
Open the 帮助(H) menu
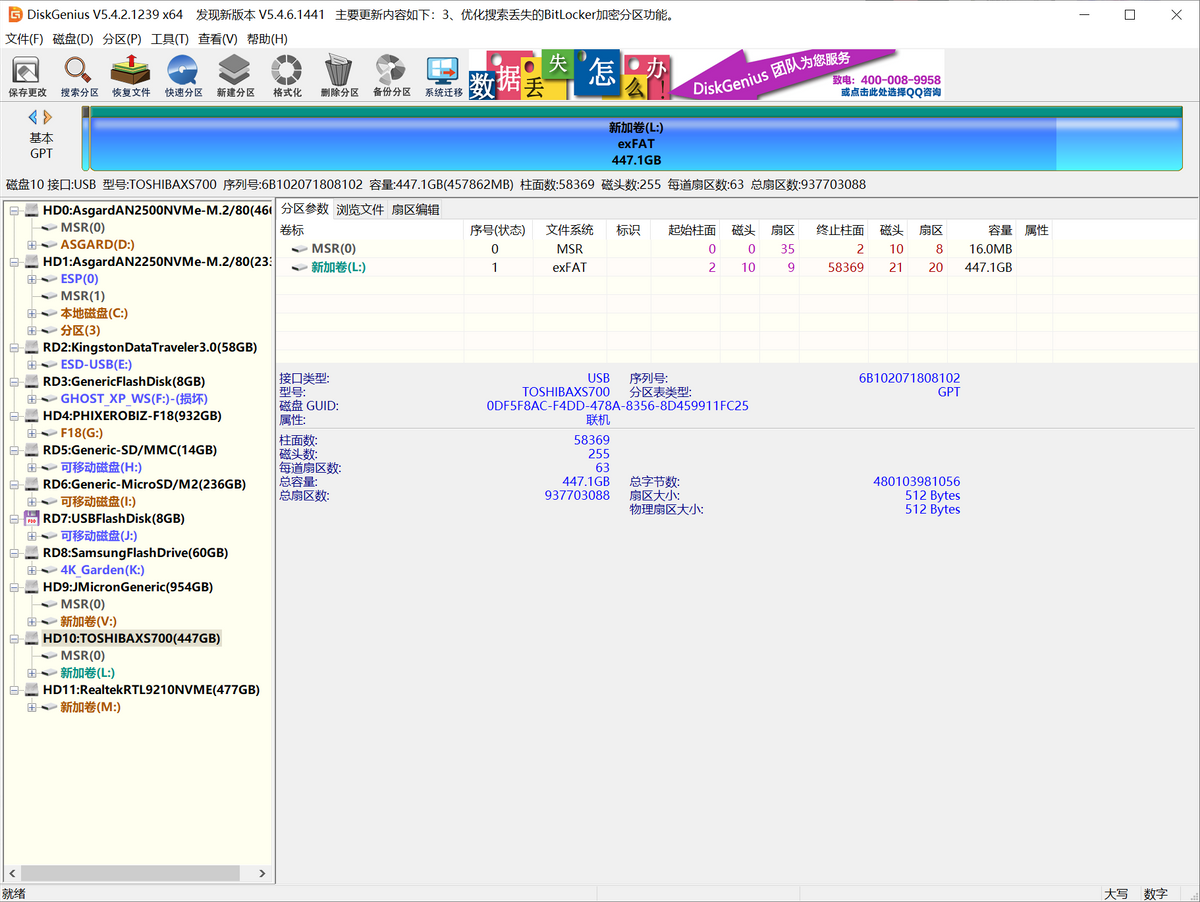[267, 39]
